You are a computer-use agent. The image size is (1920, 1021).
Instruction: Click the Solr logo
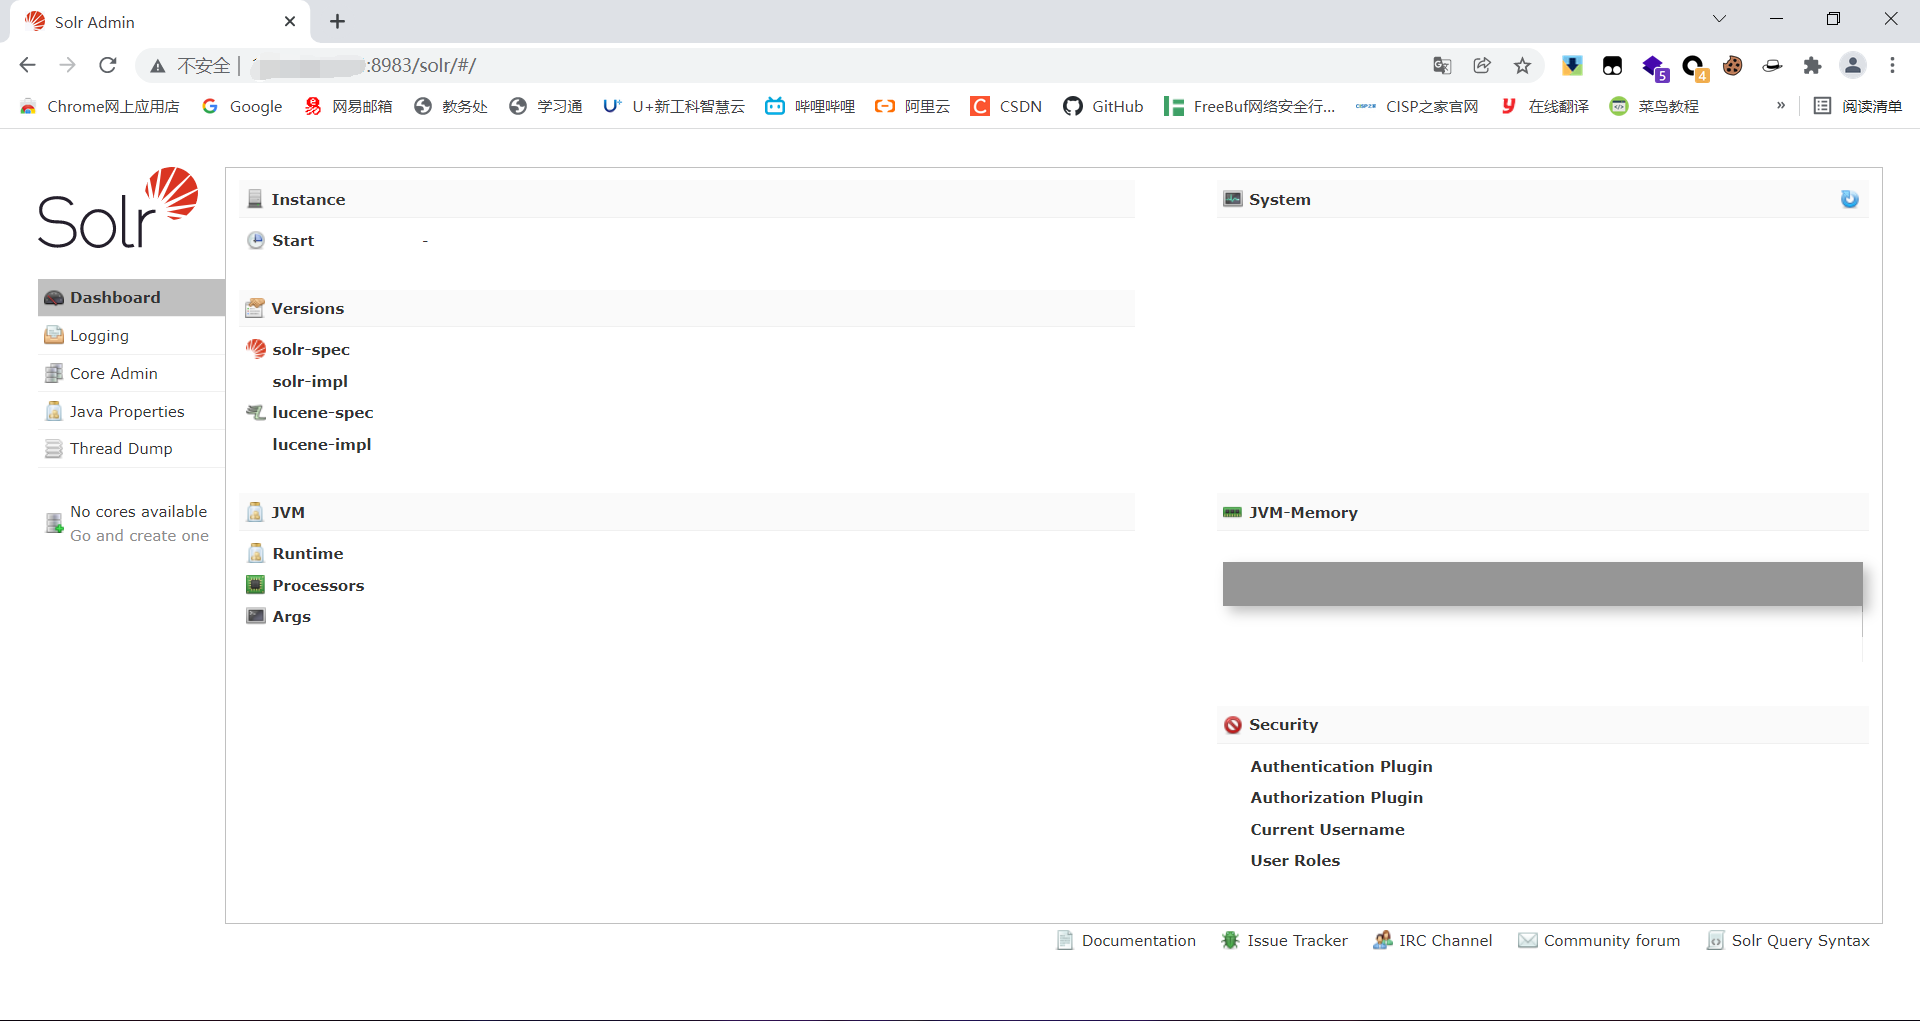tap(118, 208)
